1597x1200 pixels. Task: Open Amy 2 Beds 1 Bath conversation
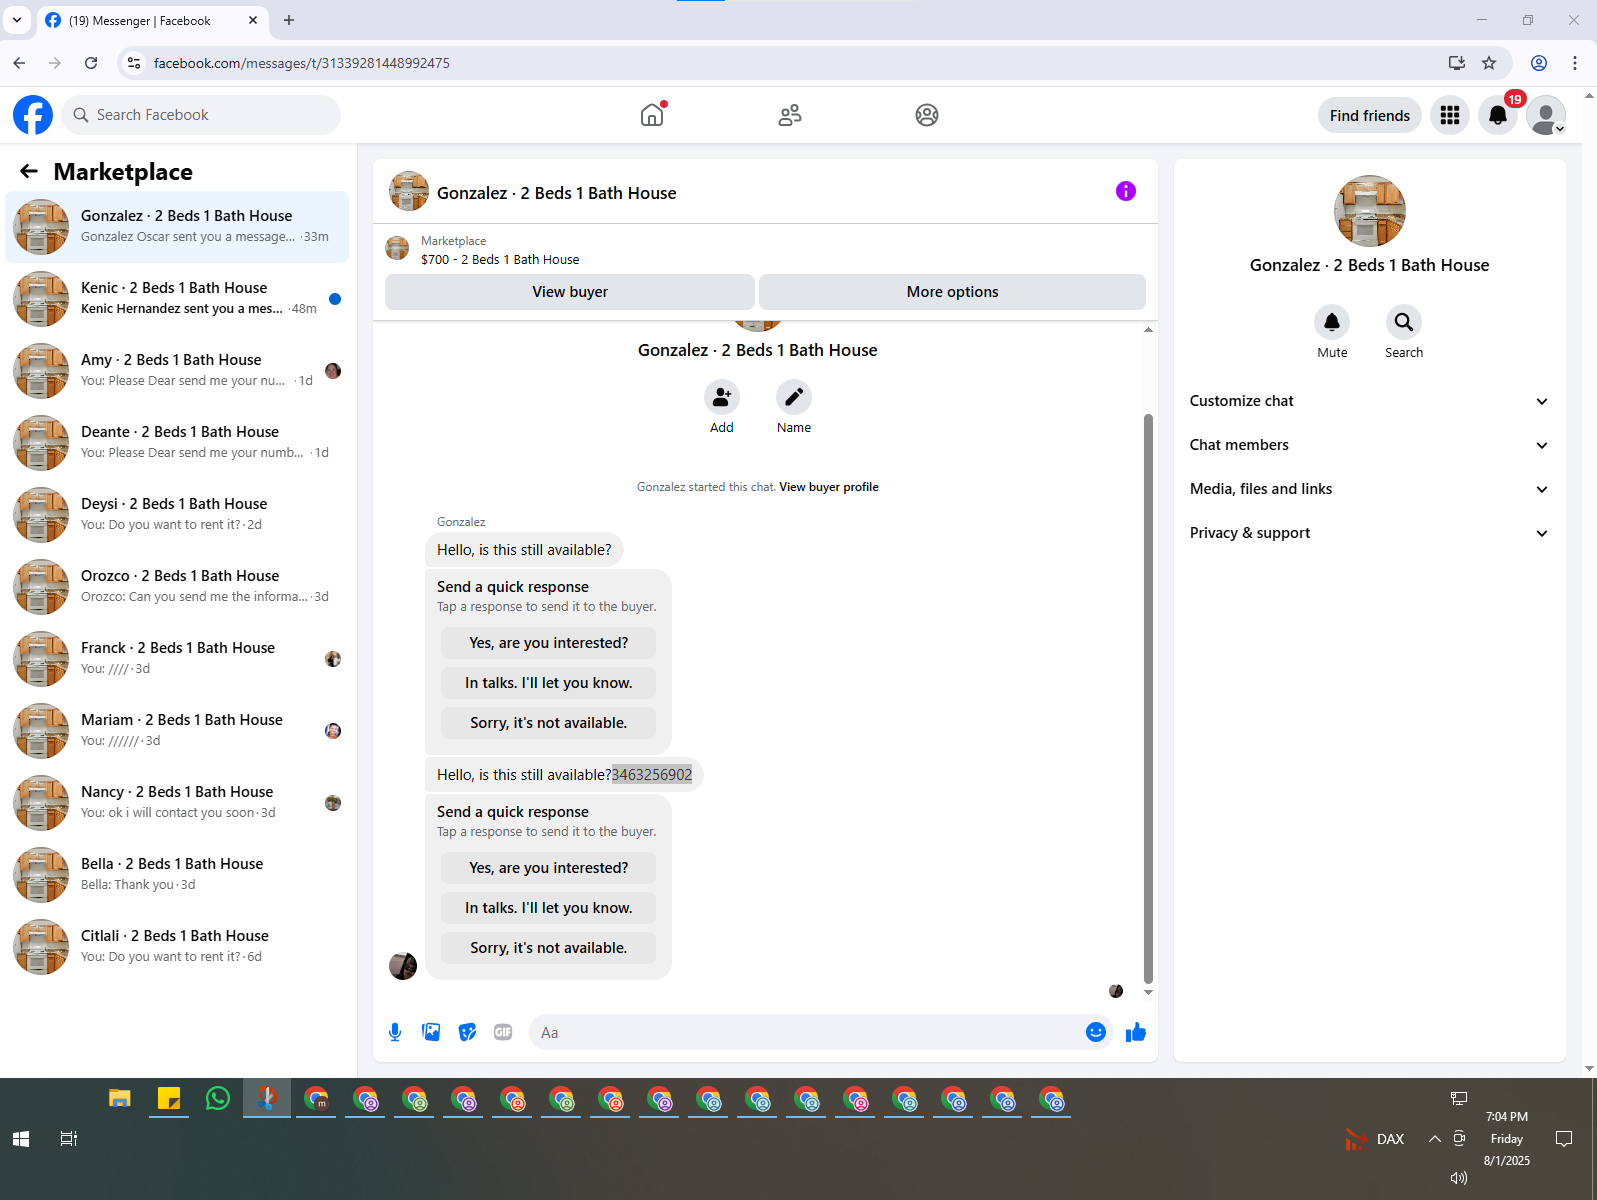pyautogui.click(x=178, y=371)
